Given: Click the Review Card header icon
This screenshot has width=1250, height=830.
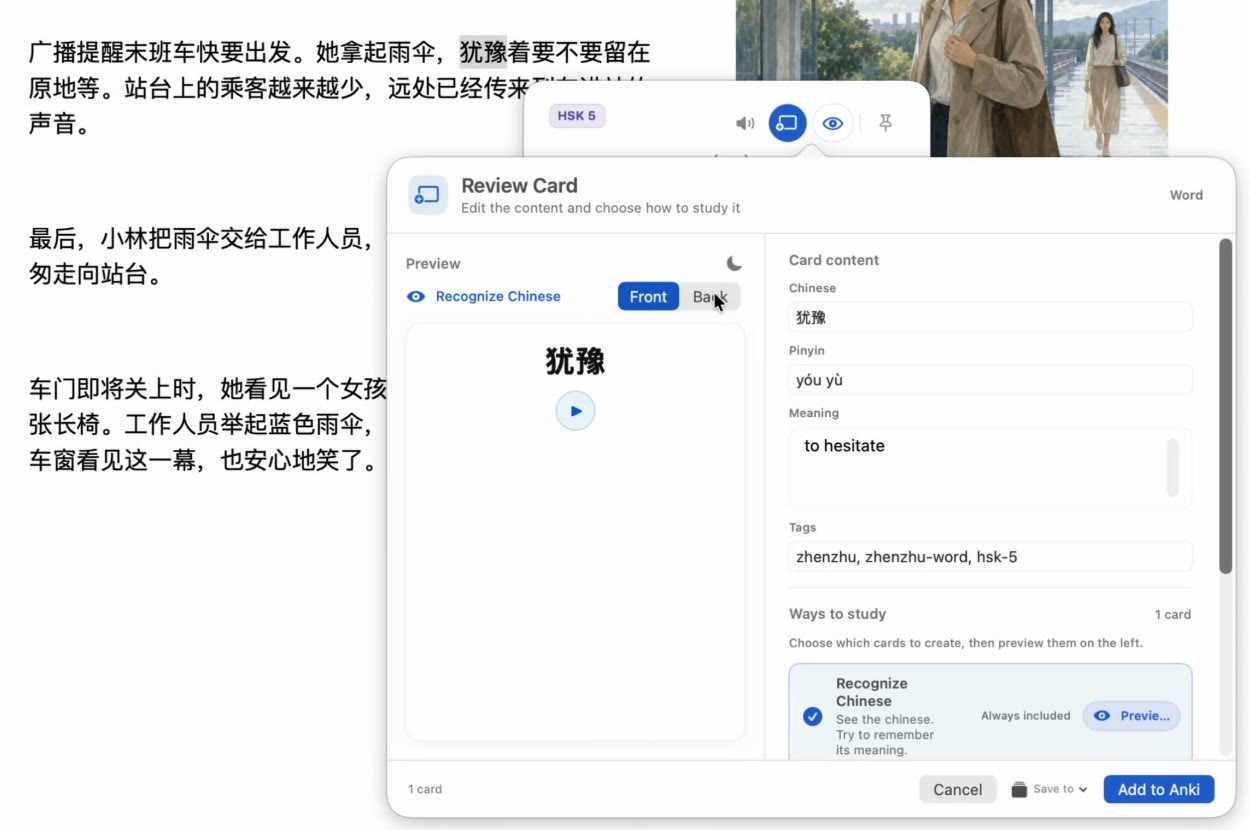Looking at the screenshot, I should click(428, 194).
